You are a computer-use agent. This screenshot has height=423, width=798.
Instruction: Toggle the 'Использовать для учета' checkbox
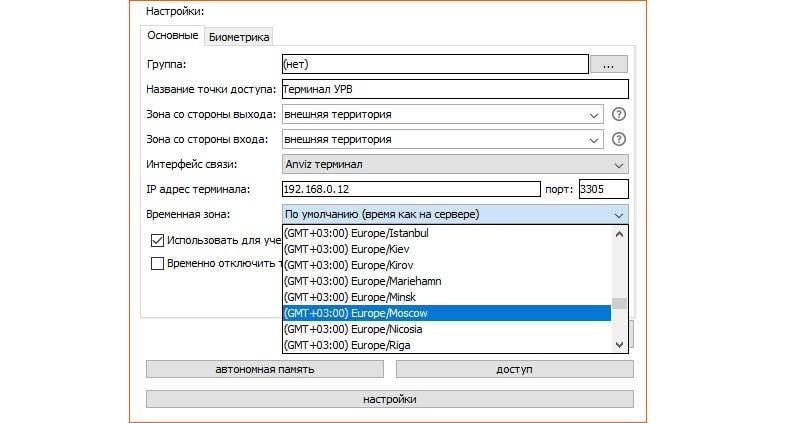pyautogui.click(x=157, y=240)
